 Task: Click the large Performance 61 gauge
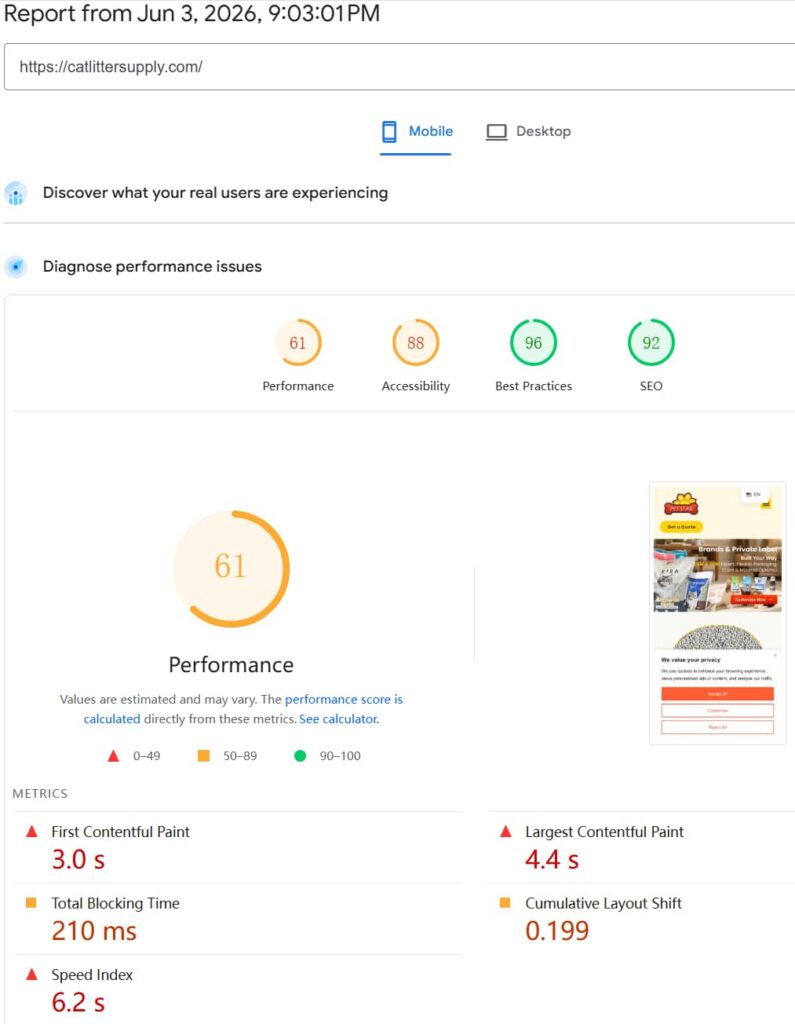tap(231, 568)
